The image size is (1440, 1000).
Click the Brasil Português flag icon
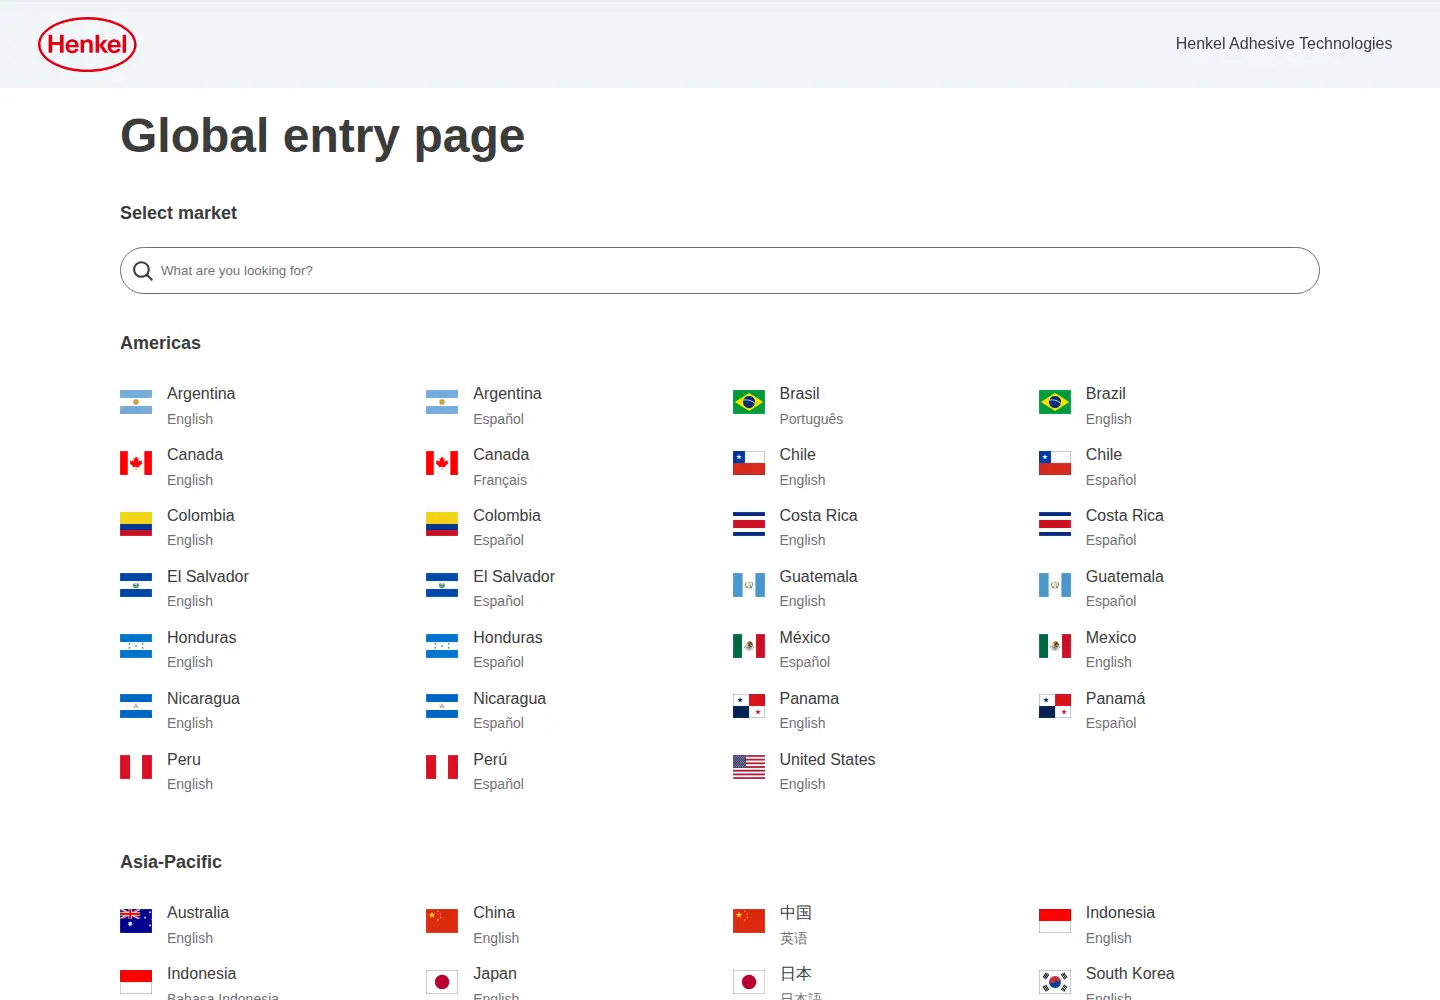[x=749, y=402]
